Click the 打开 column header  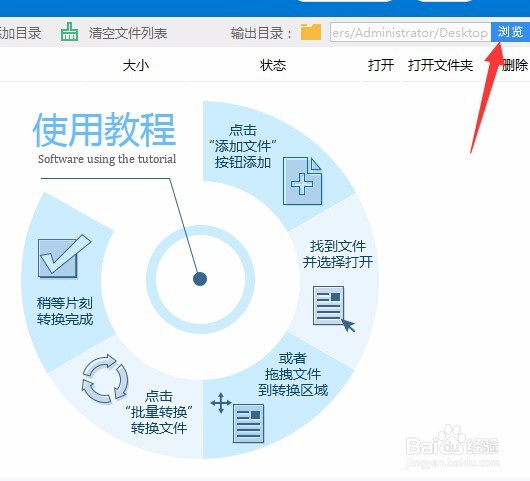point(381,65)
